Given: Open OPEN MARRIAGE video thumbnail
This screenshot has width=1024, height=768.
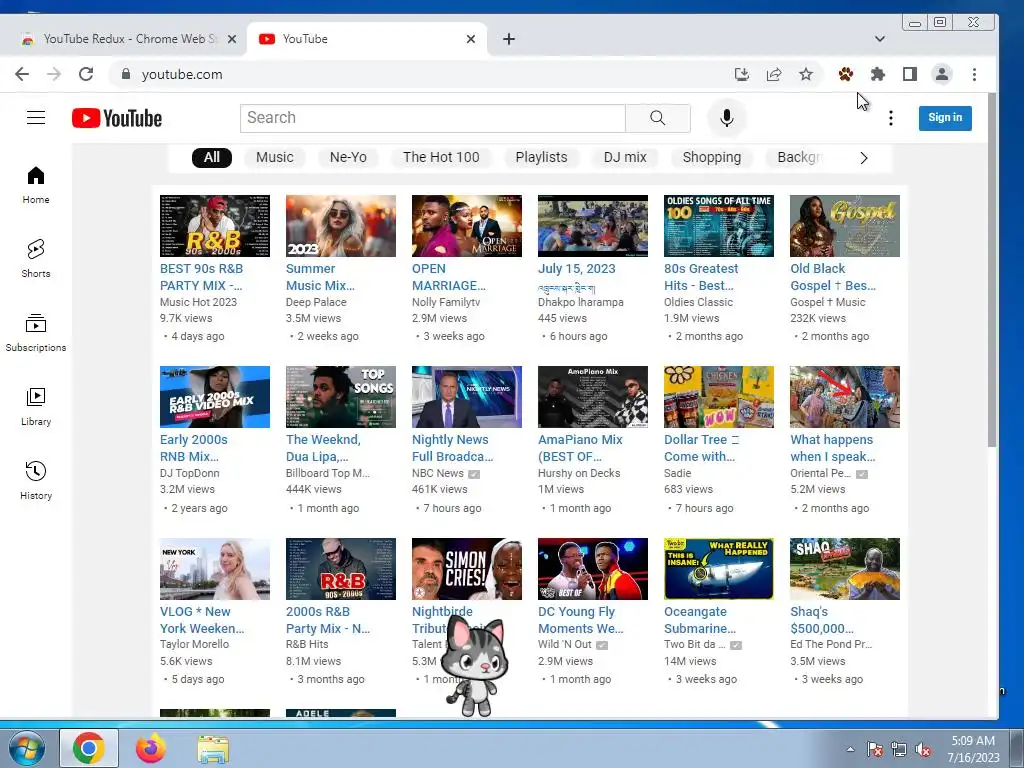Looking at the screenshot, I should click(467, 226).
